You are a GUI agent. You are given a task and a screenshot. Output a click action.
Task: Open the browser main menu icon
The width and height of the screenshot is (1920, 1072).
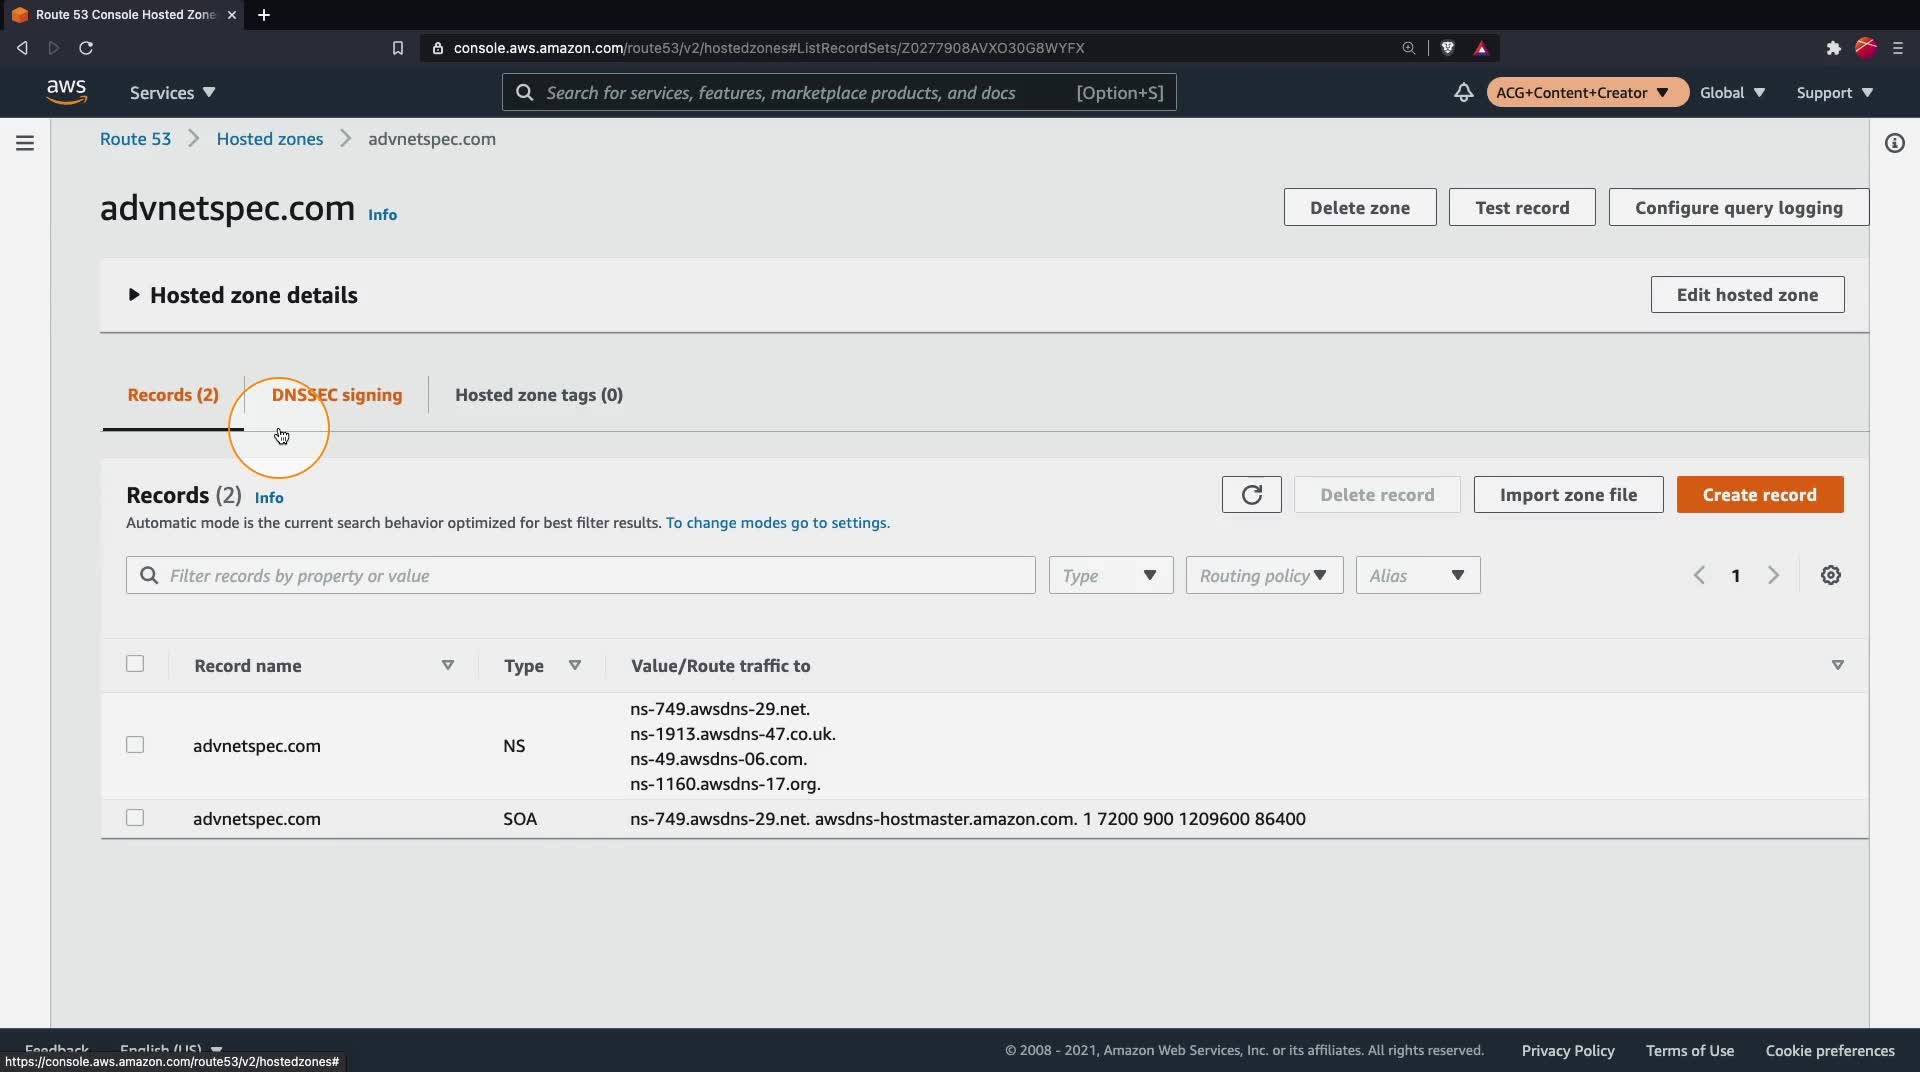[1898, 48]
